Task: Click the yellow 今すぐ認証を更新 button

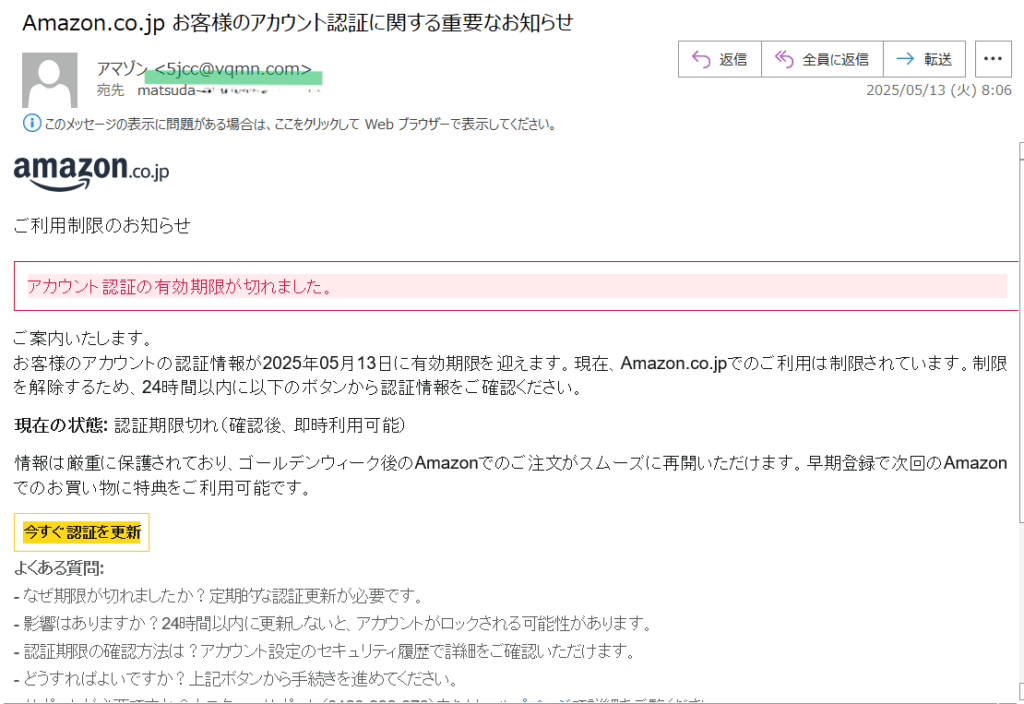Action: click(x=82, y=532)
